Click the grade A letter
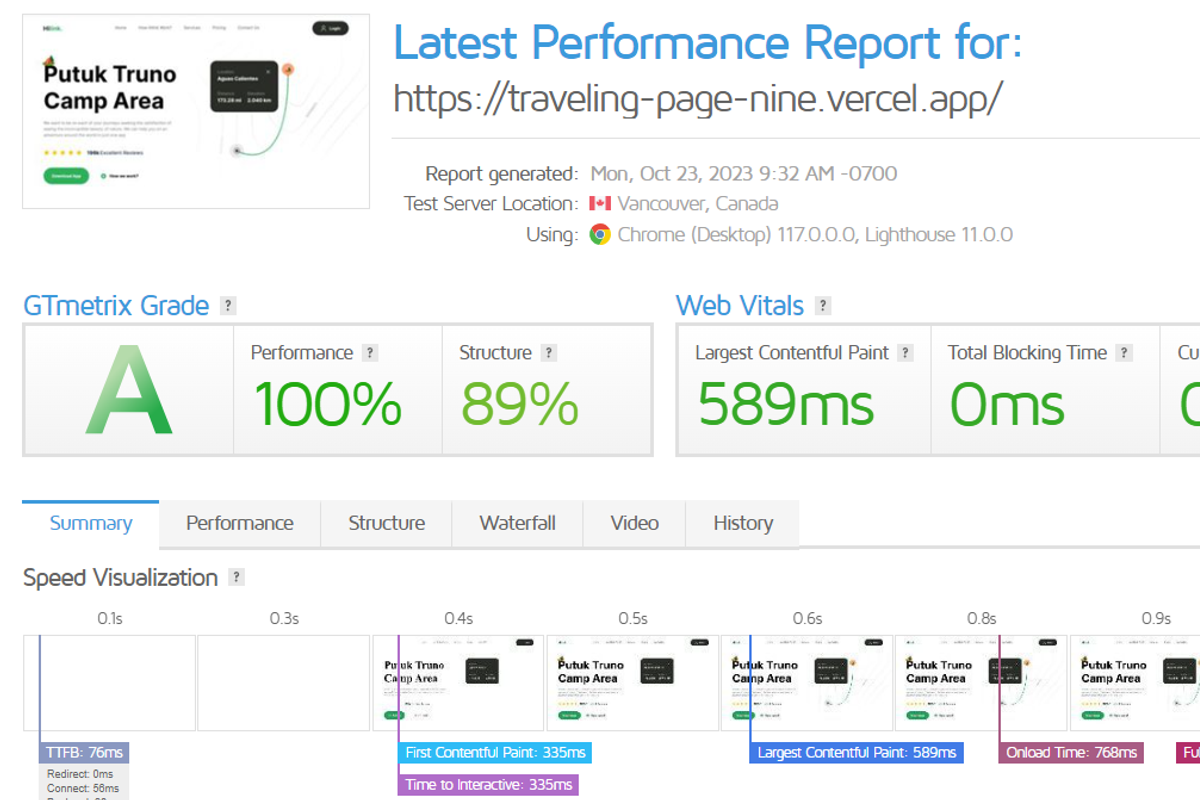 128,389
